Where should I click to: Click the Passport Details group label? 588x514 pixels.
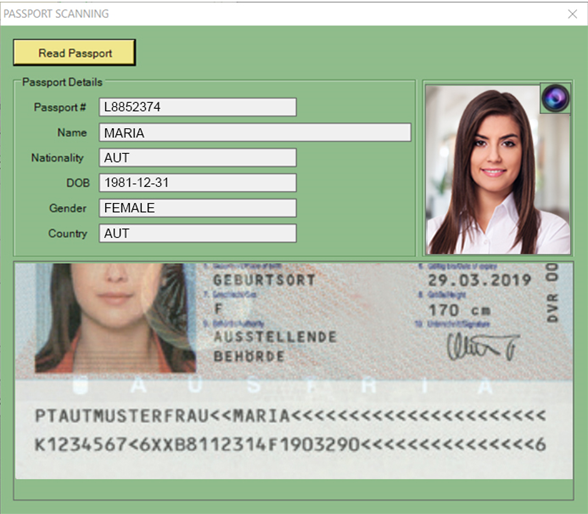point(62,82)
